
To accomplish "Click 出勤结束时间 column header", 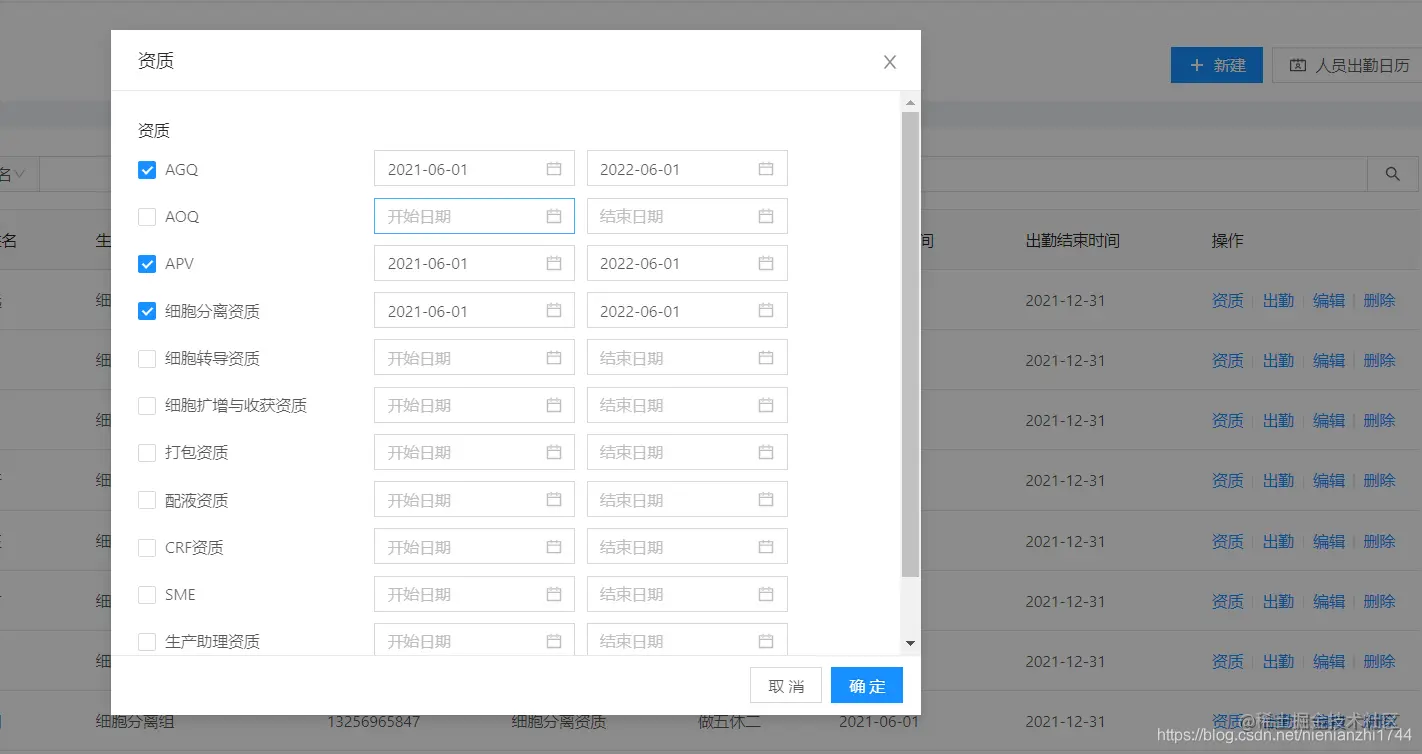I will pyautogui.click(x=1073, y=241).
